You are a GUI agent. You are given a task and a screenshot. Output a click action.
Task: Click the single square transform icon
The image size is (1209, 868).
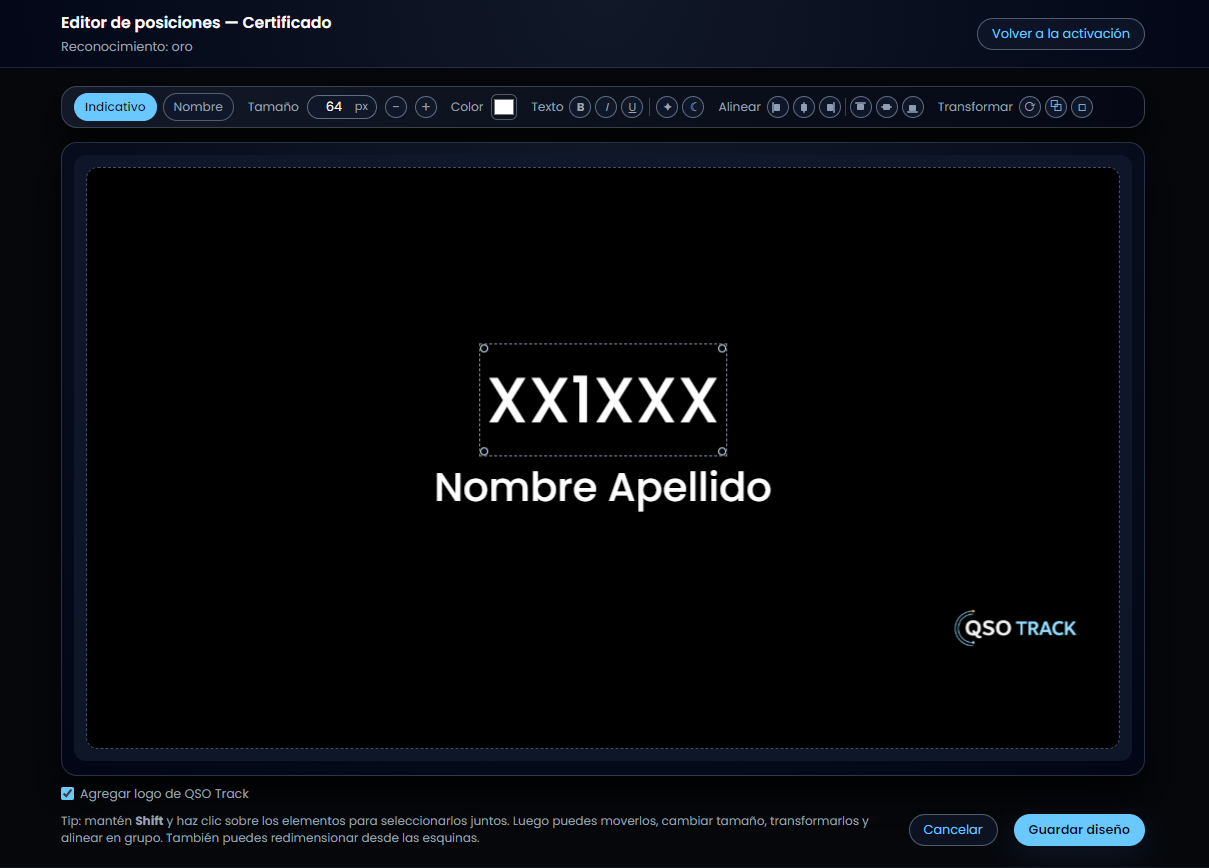[1082, 107]
